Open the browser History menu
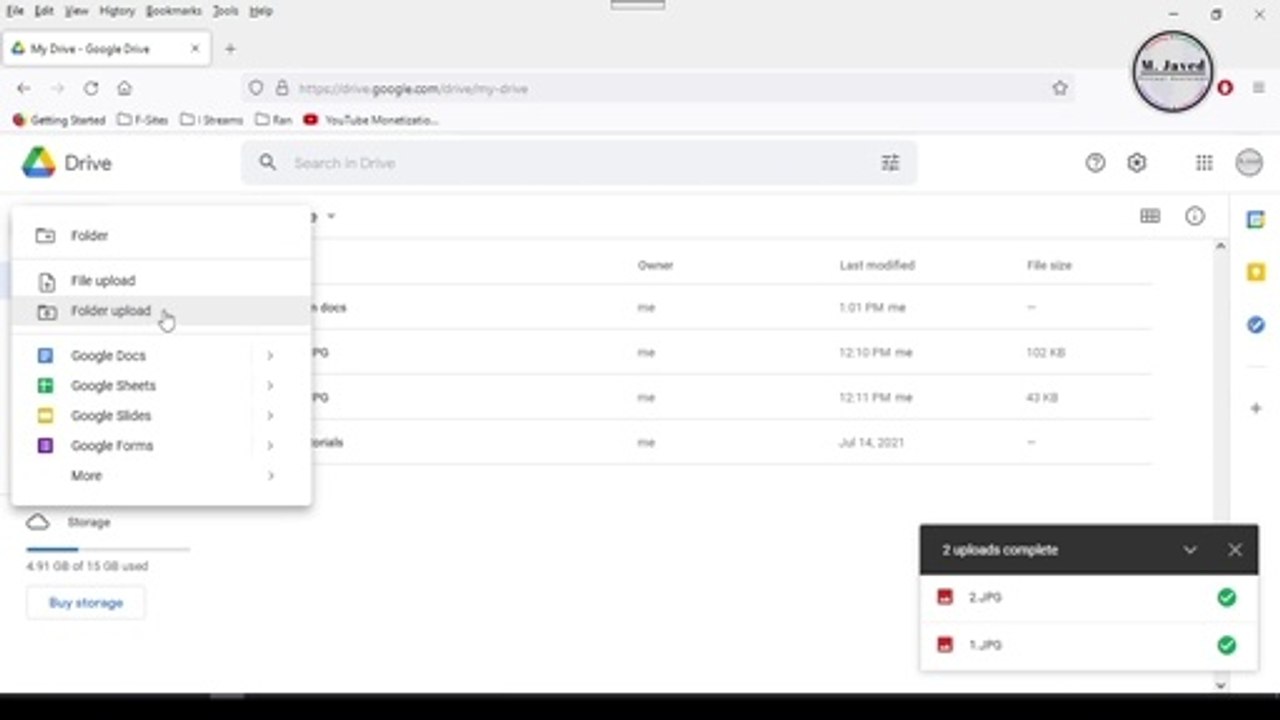1280x720 pixels. pyautogui.click(x=117, y=11)
